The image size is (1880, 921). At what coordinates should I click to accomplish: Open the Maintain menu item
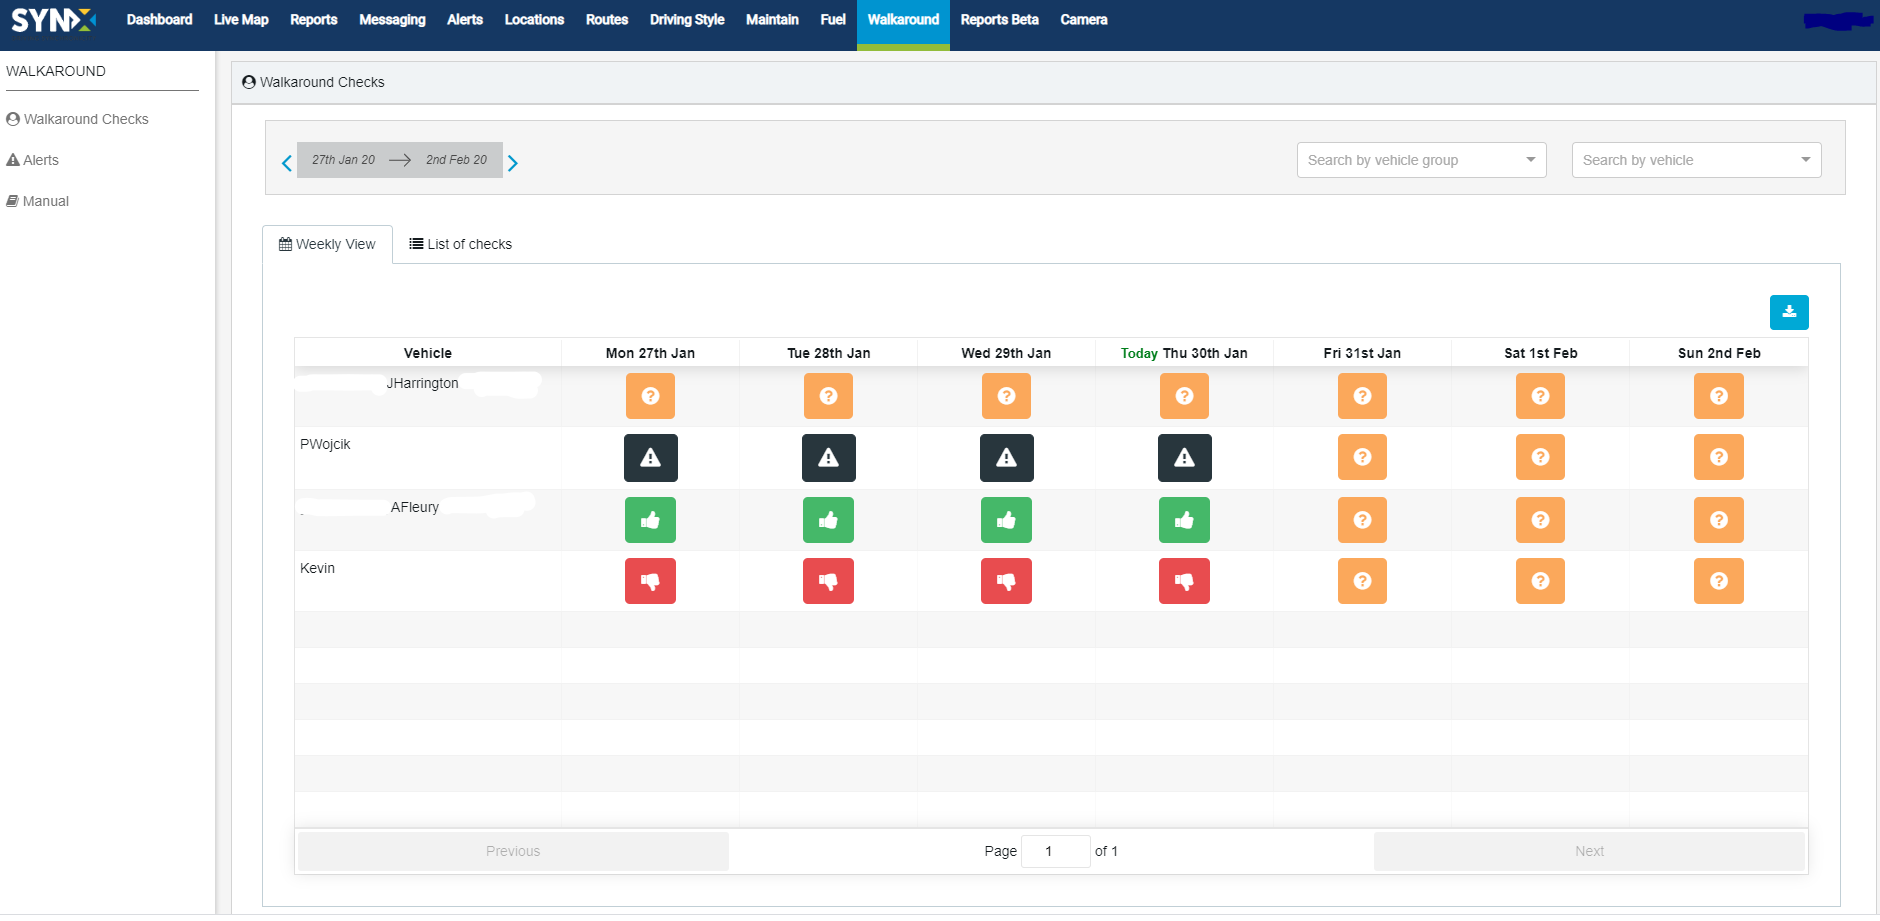click(772, 20)
